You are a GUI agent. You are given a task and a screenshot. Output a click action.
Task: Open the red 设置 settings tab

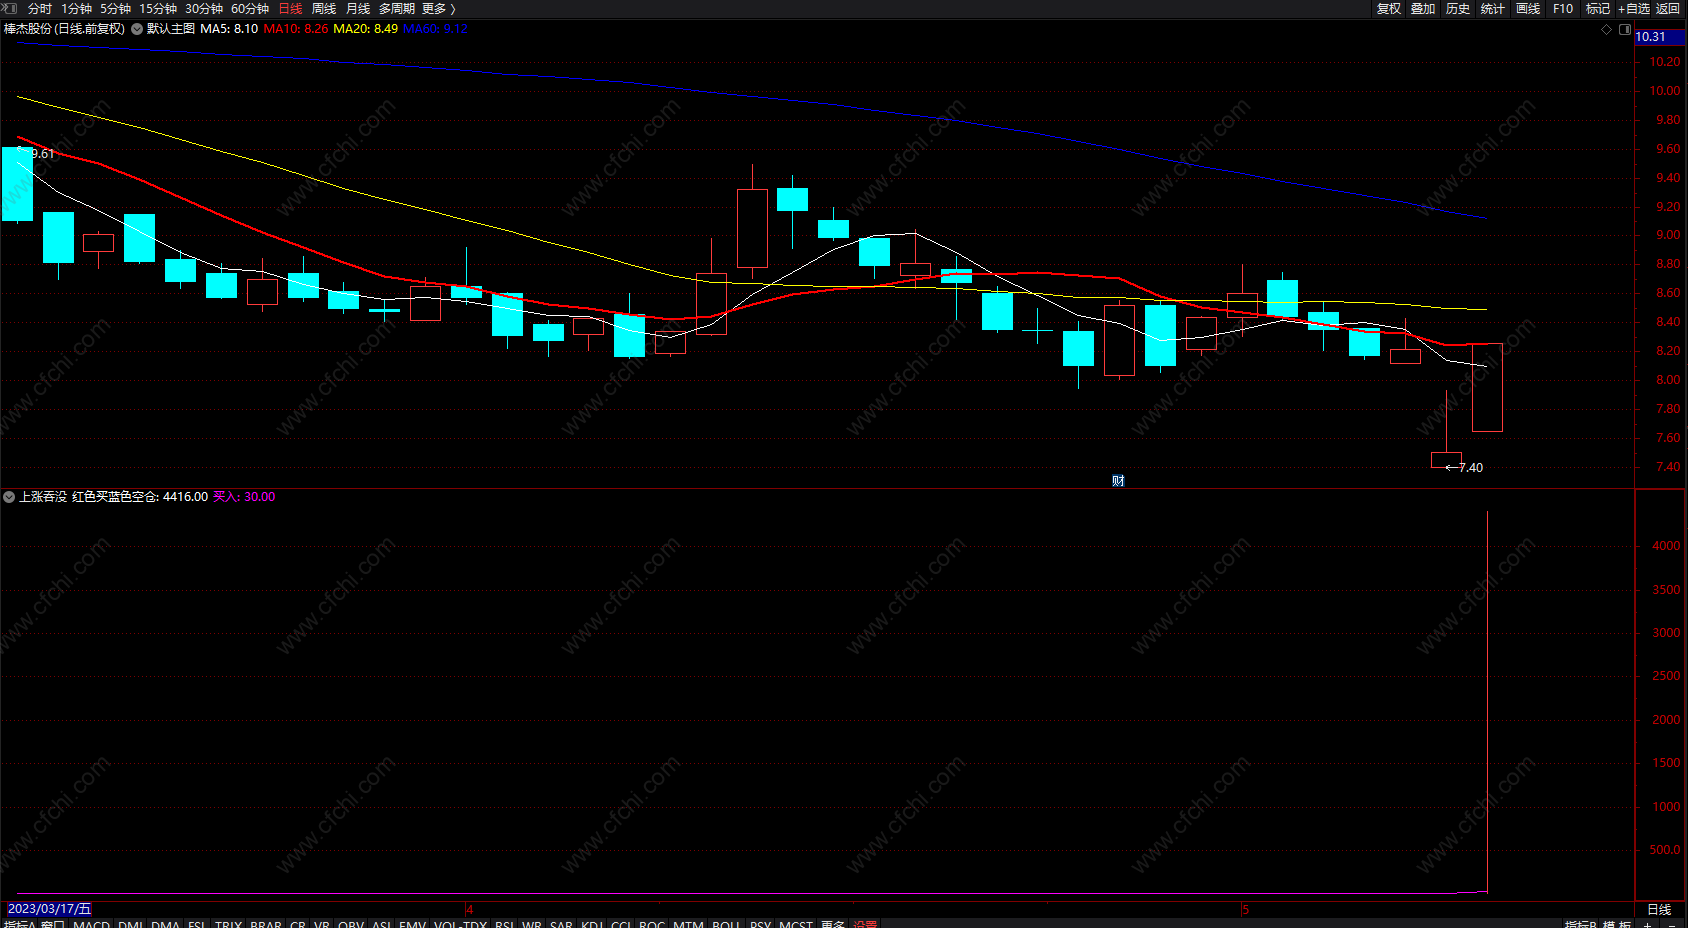point(865,924)
